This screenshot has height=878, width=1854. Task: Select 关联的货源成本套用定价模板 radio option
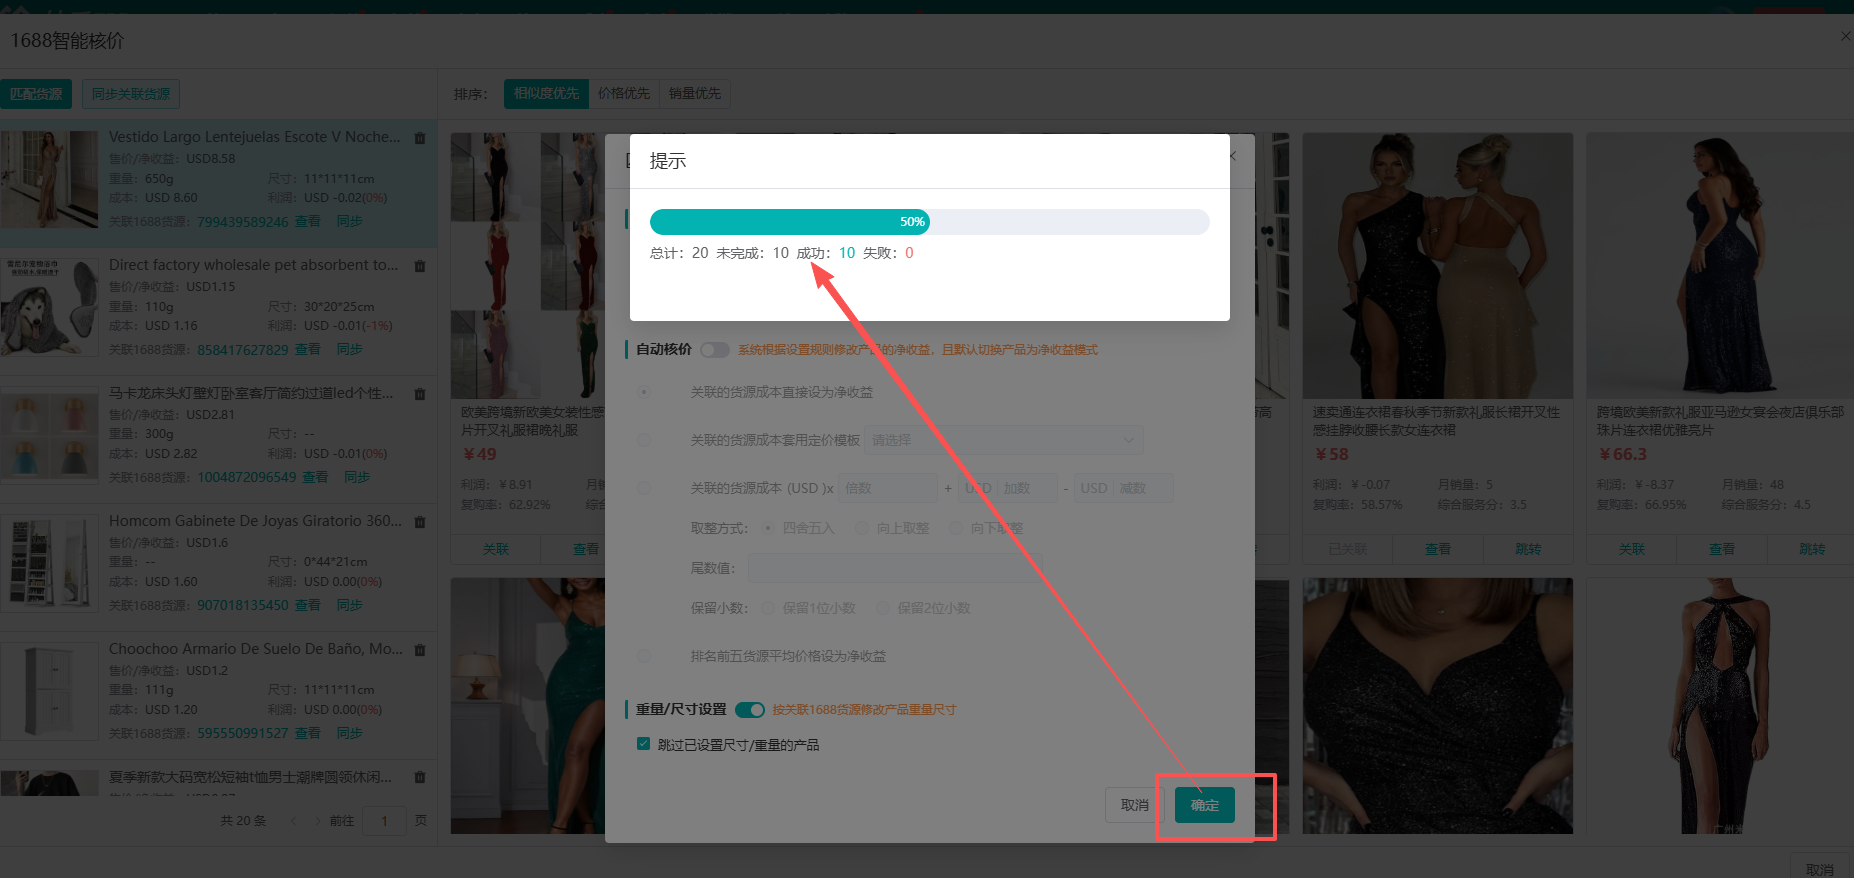[x=644, y=440]
